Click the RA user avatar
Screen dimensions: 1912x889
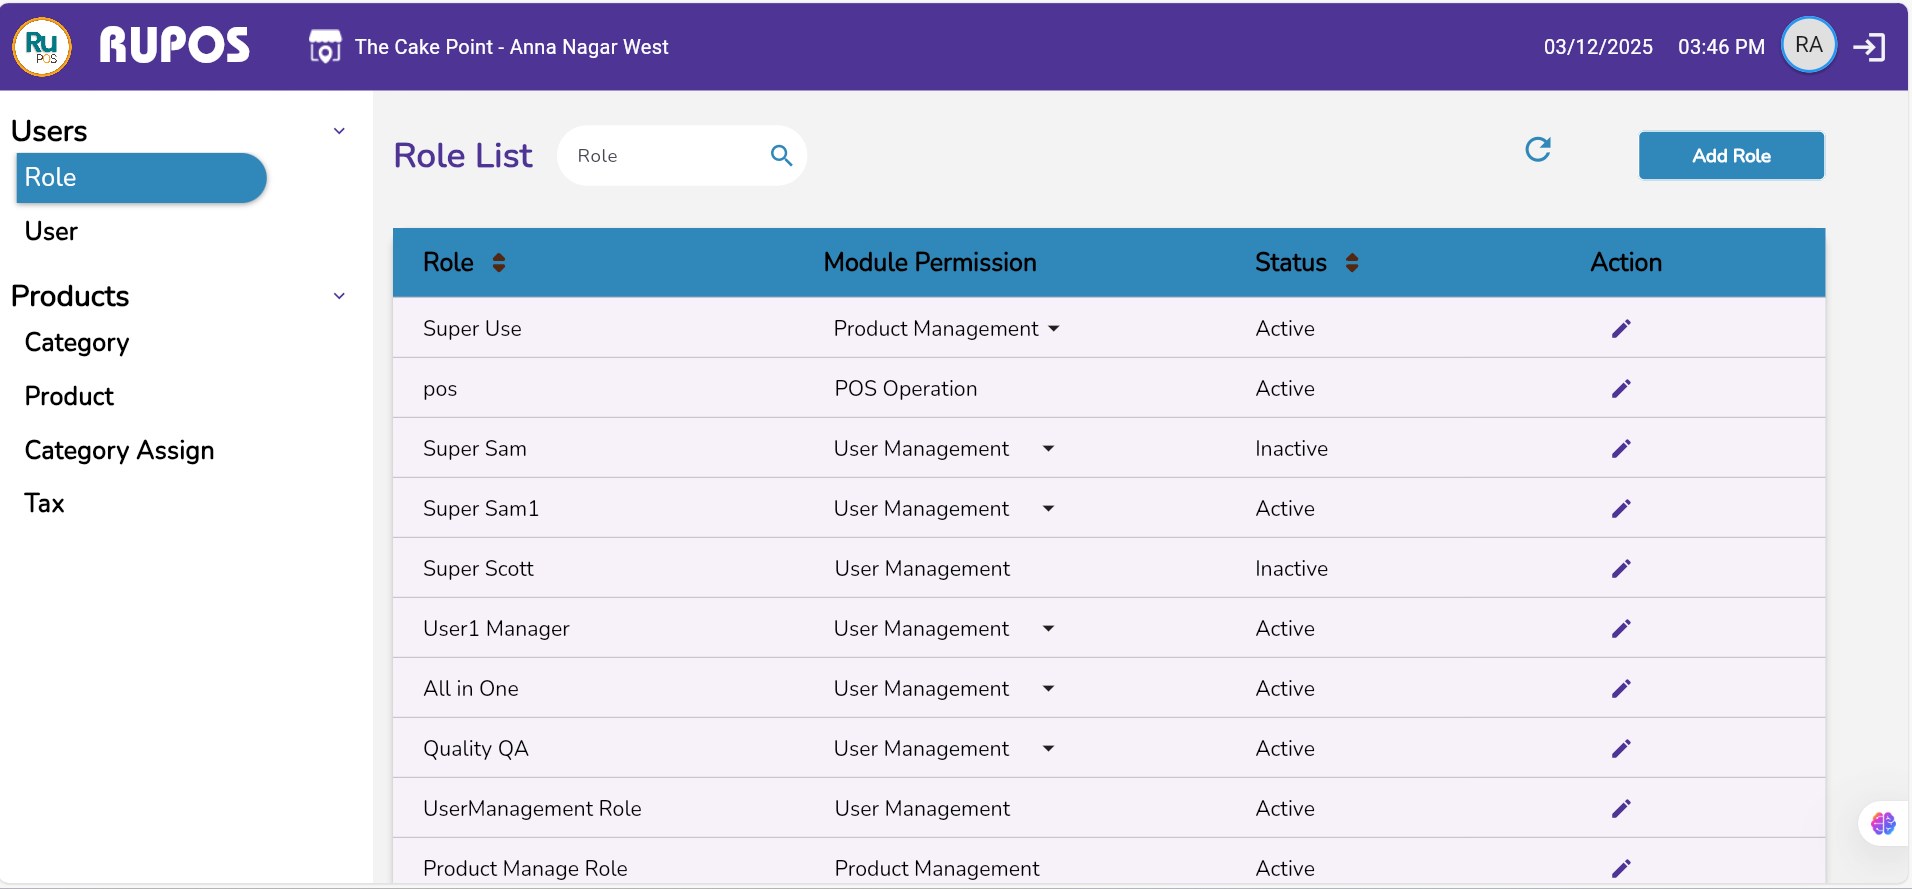pos(1808,46)
